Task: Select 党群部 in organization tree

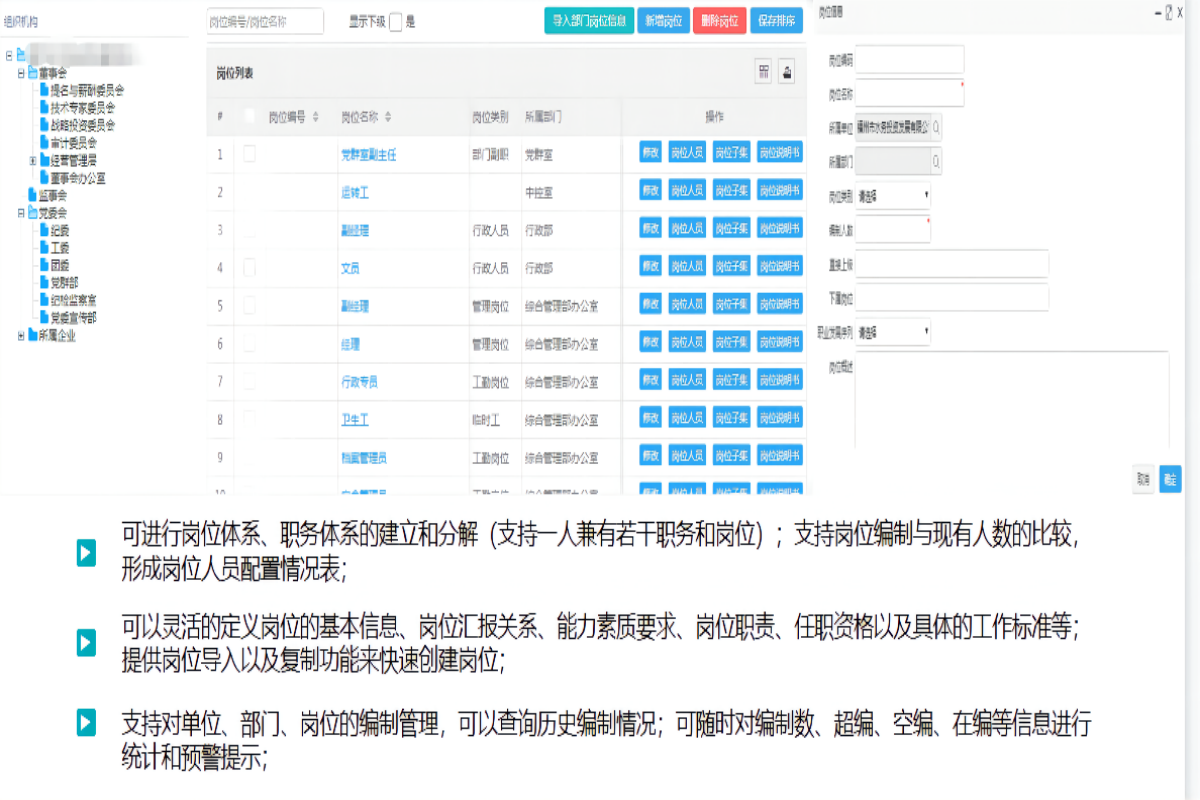Action: [x=64, y=283]
